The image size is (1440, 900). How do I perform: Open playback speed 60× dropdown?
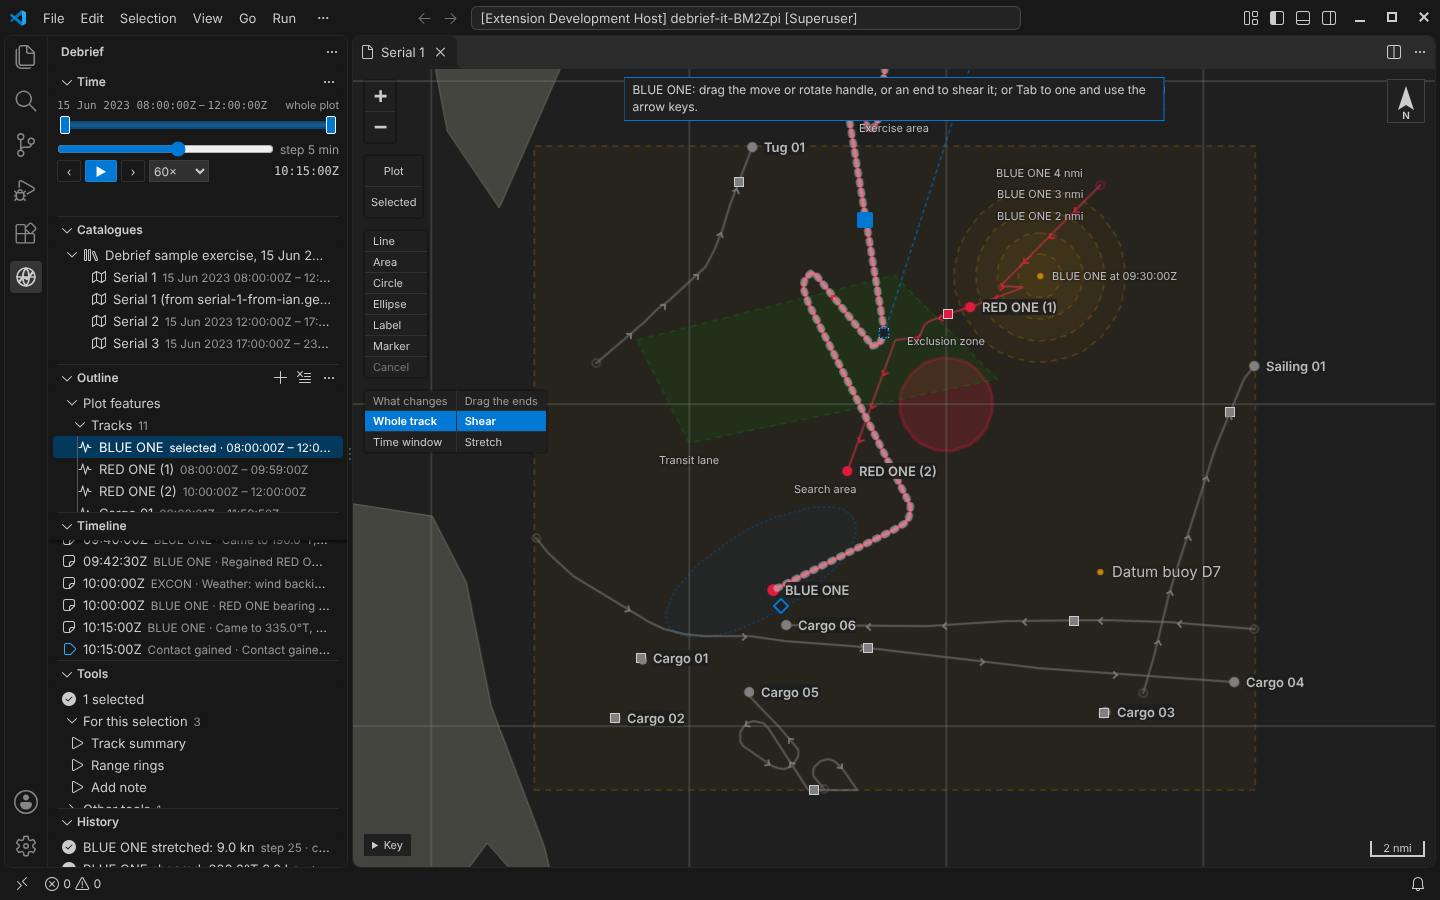(179, 172)
